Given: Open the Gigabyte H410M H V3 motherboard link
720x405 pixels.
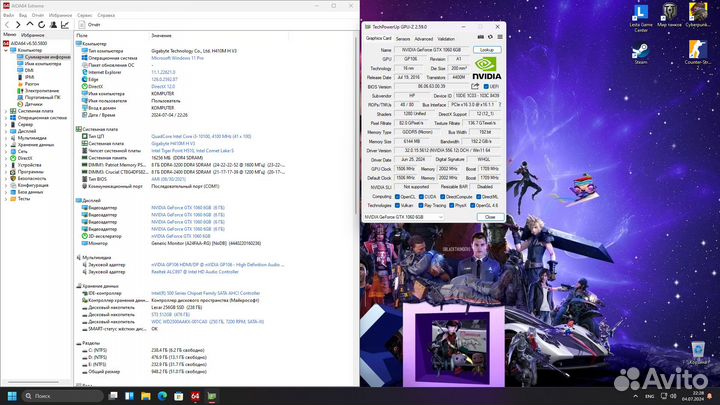Looking at the screenshot, I should coord(173,144).
